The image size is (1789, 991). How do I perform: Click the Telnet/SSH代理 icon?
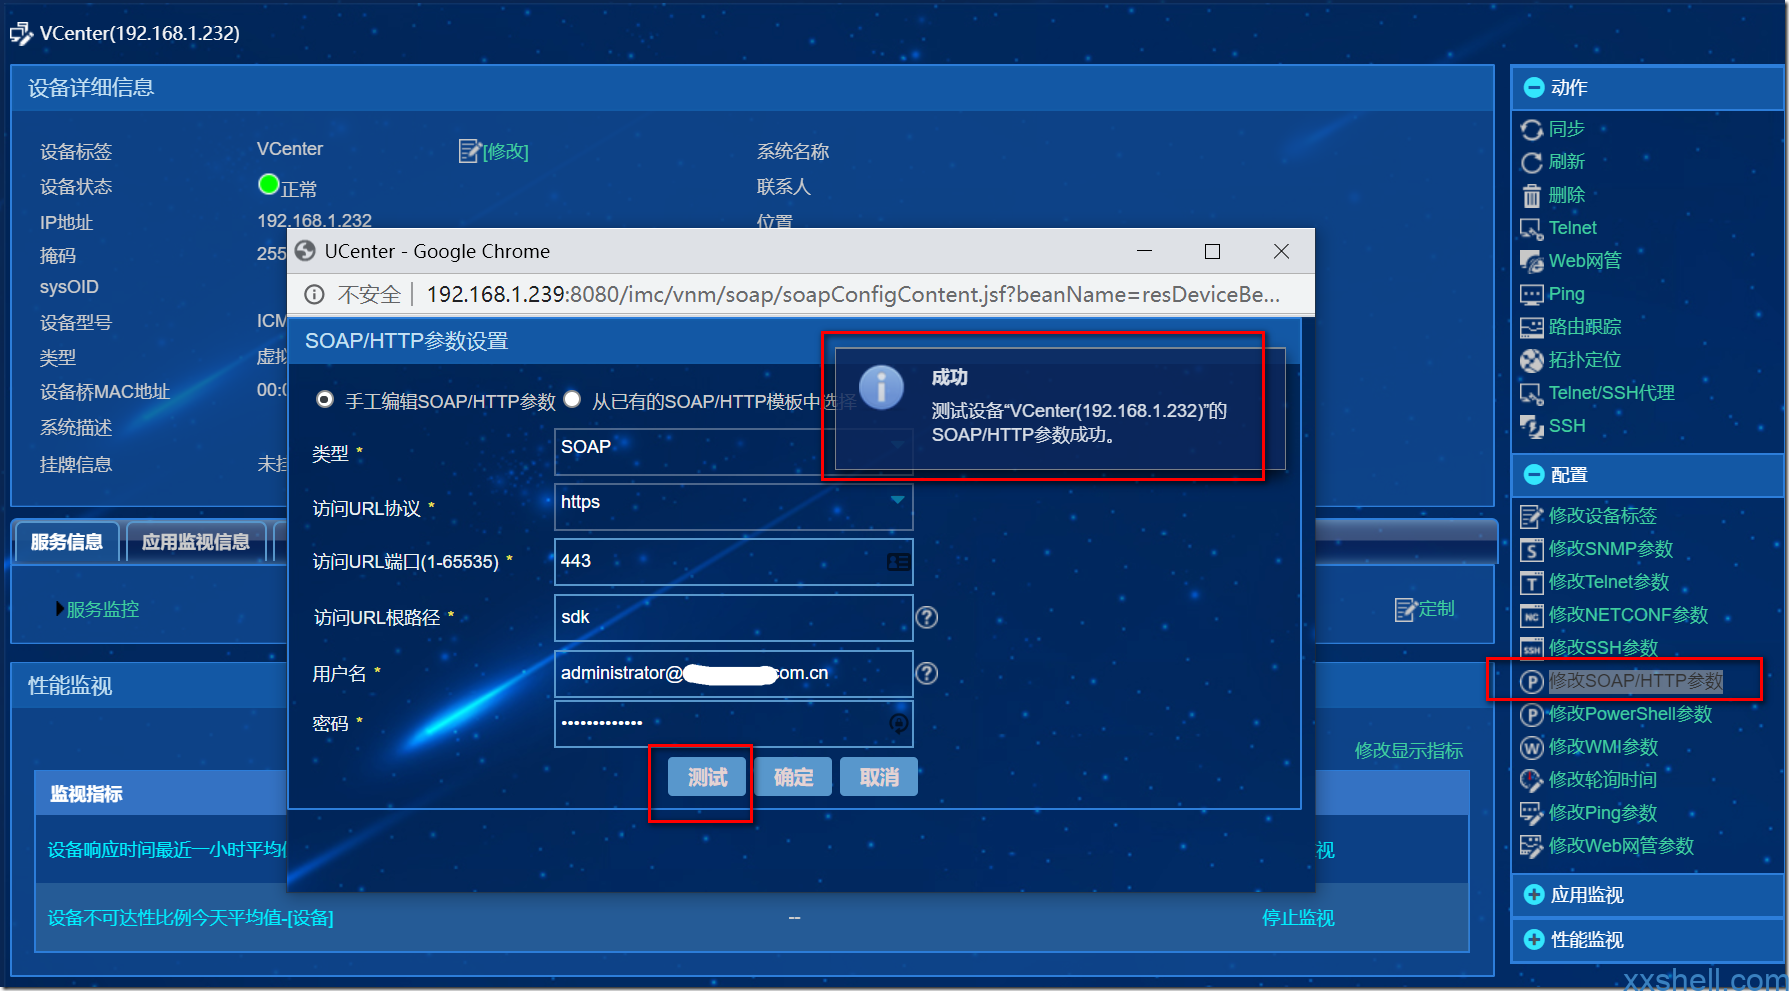tap(1531, 394)
